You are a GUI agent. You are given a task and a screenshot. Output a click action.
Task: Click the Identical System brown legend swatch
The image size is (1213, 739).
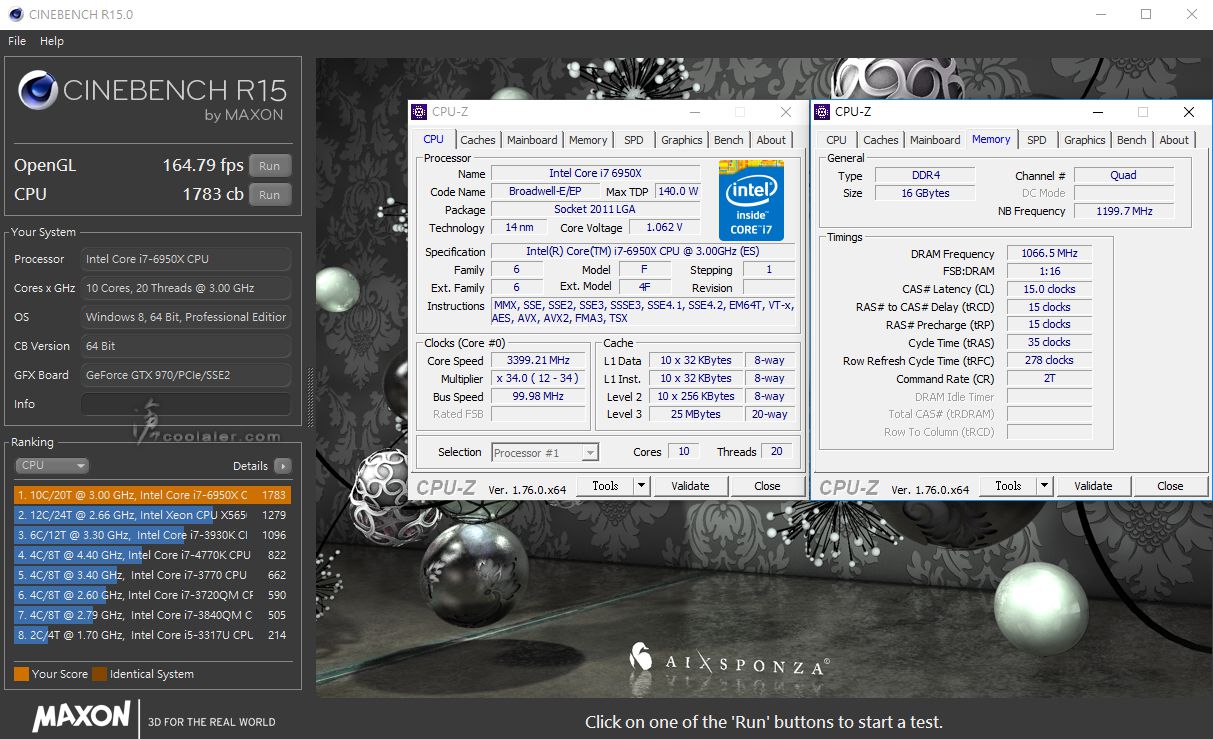tap(99, 674)
